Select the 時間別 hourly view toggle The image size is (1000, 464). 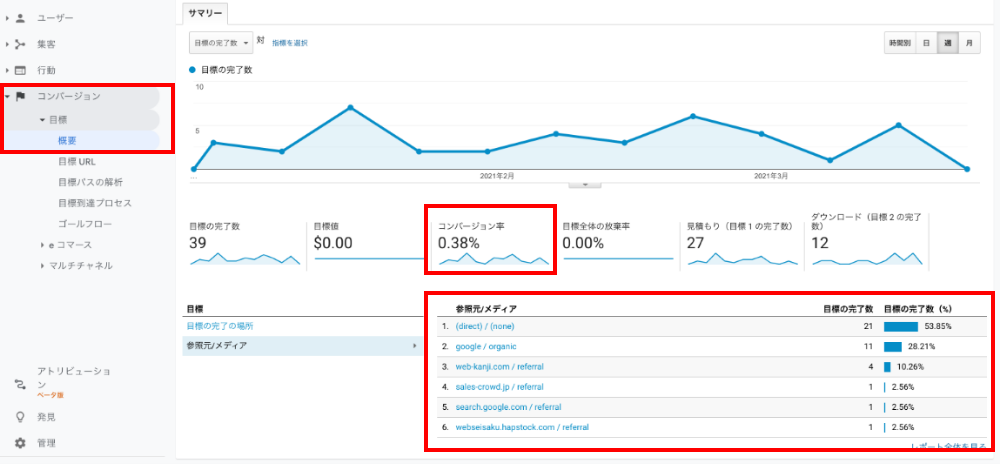coord(898,43)
